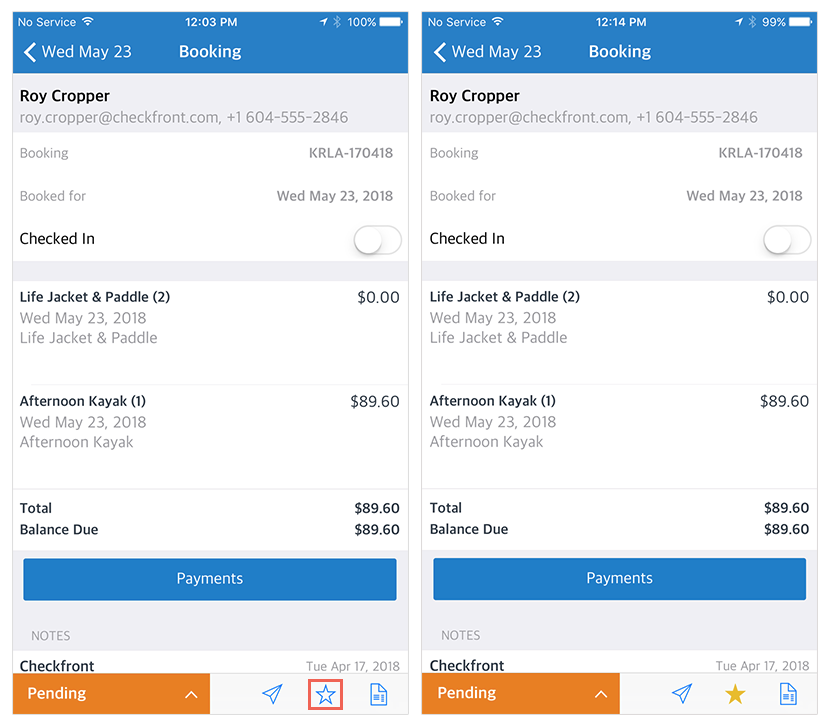
Task: Select Life Jacket & Paddle item, right screen
Action: [620, 333]
